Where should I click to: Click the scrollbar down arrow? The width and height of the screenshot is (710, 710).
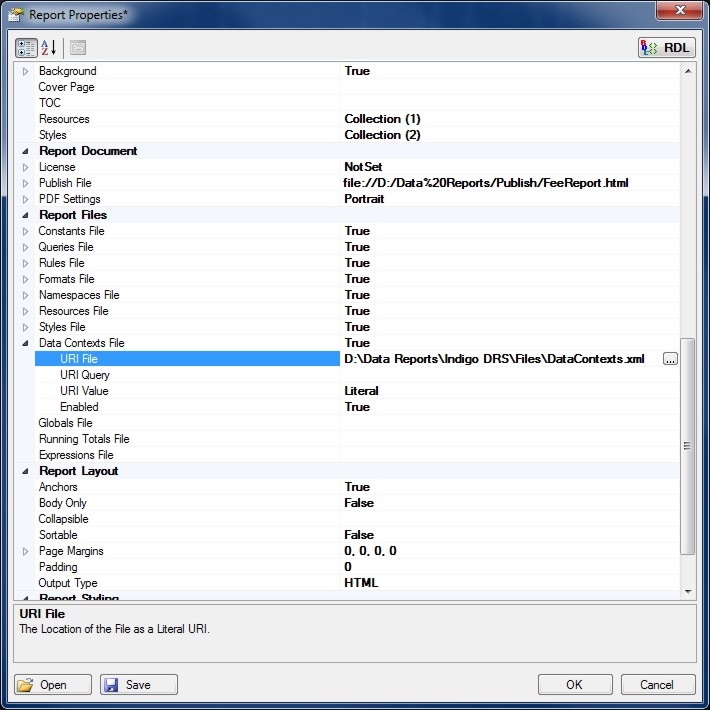[x=688, y=591]
